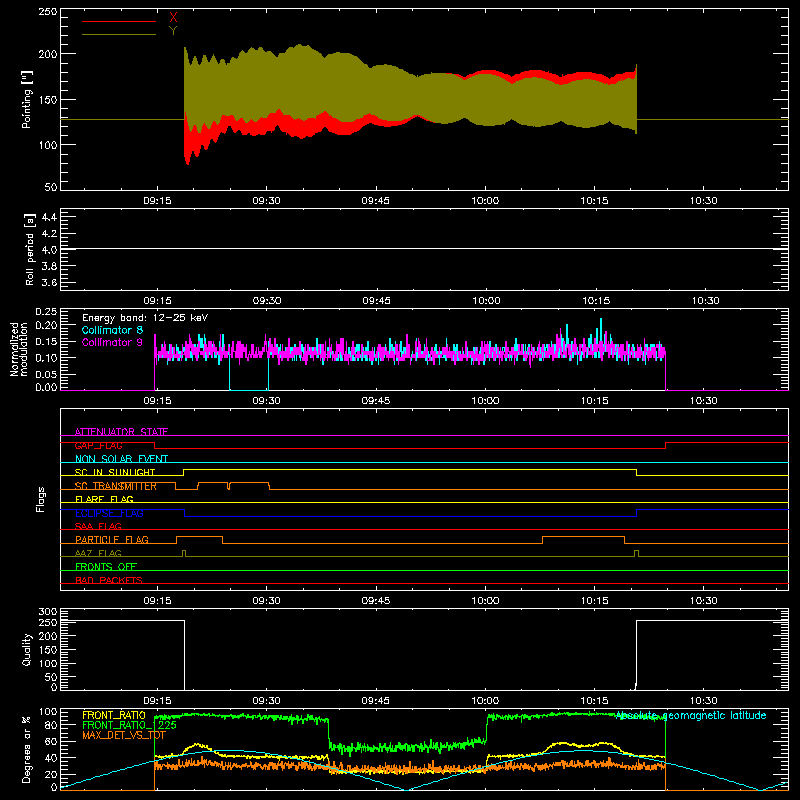Click the FRONT_RATIO legend text
The image size is (800, 800).
point(114,715)
